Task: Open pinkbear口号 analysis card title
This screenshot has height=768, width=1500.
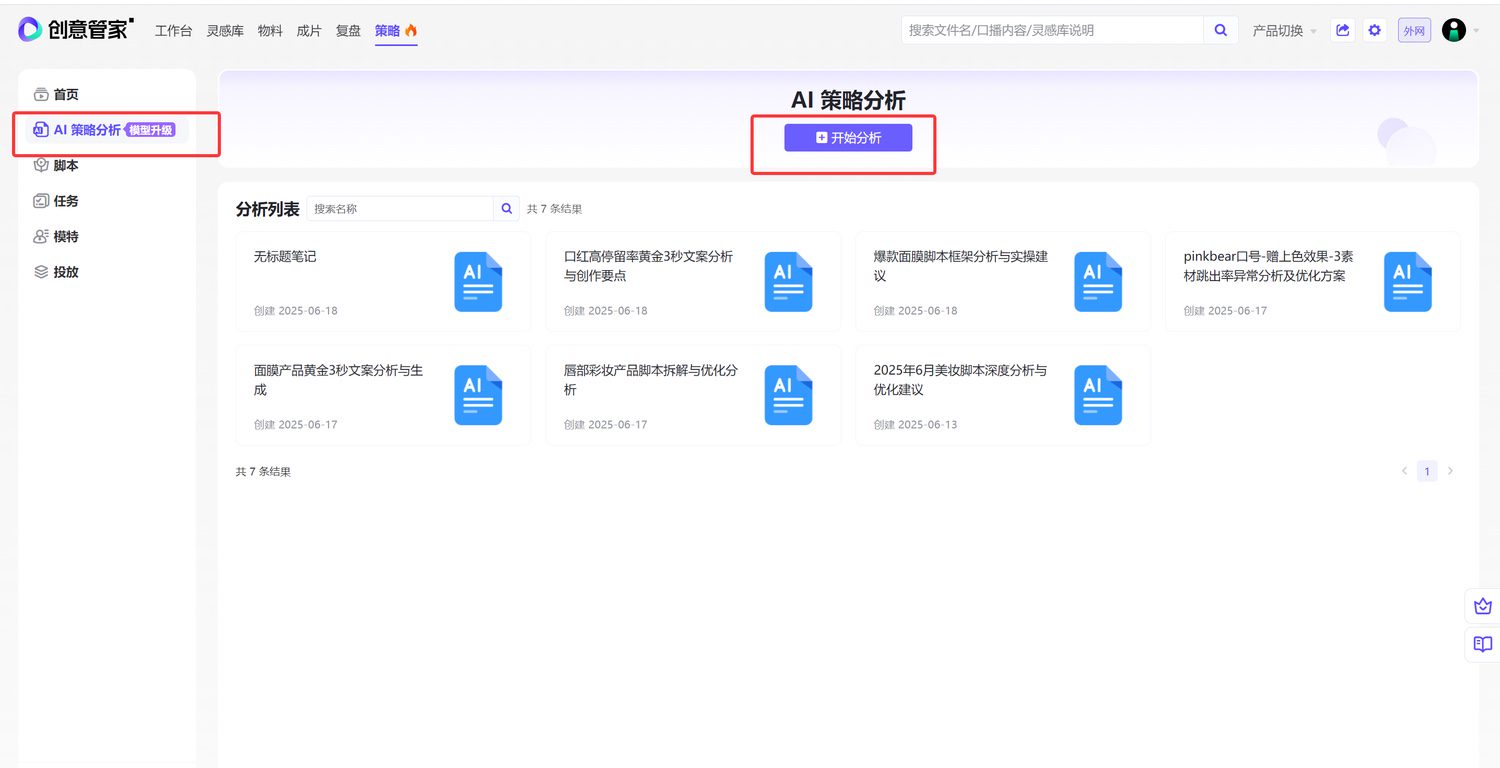Action: click(1268, 266)
